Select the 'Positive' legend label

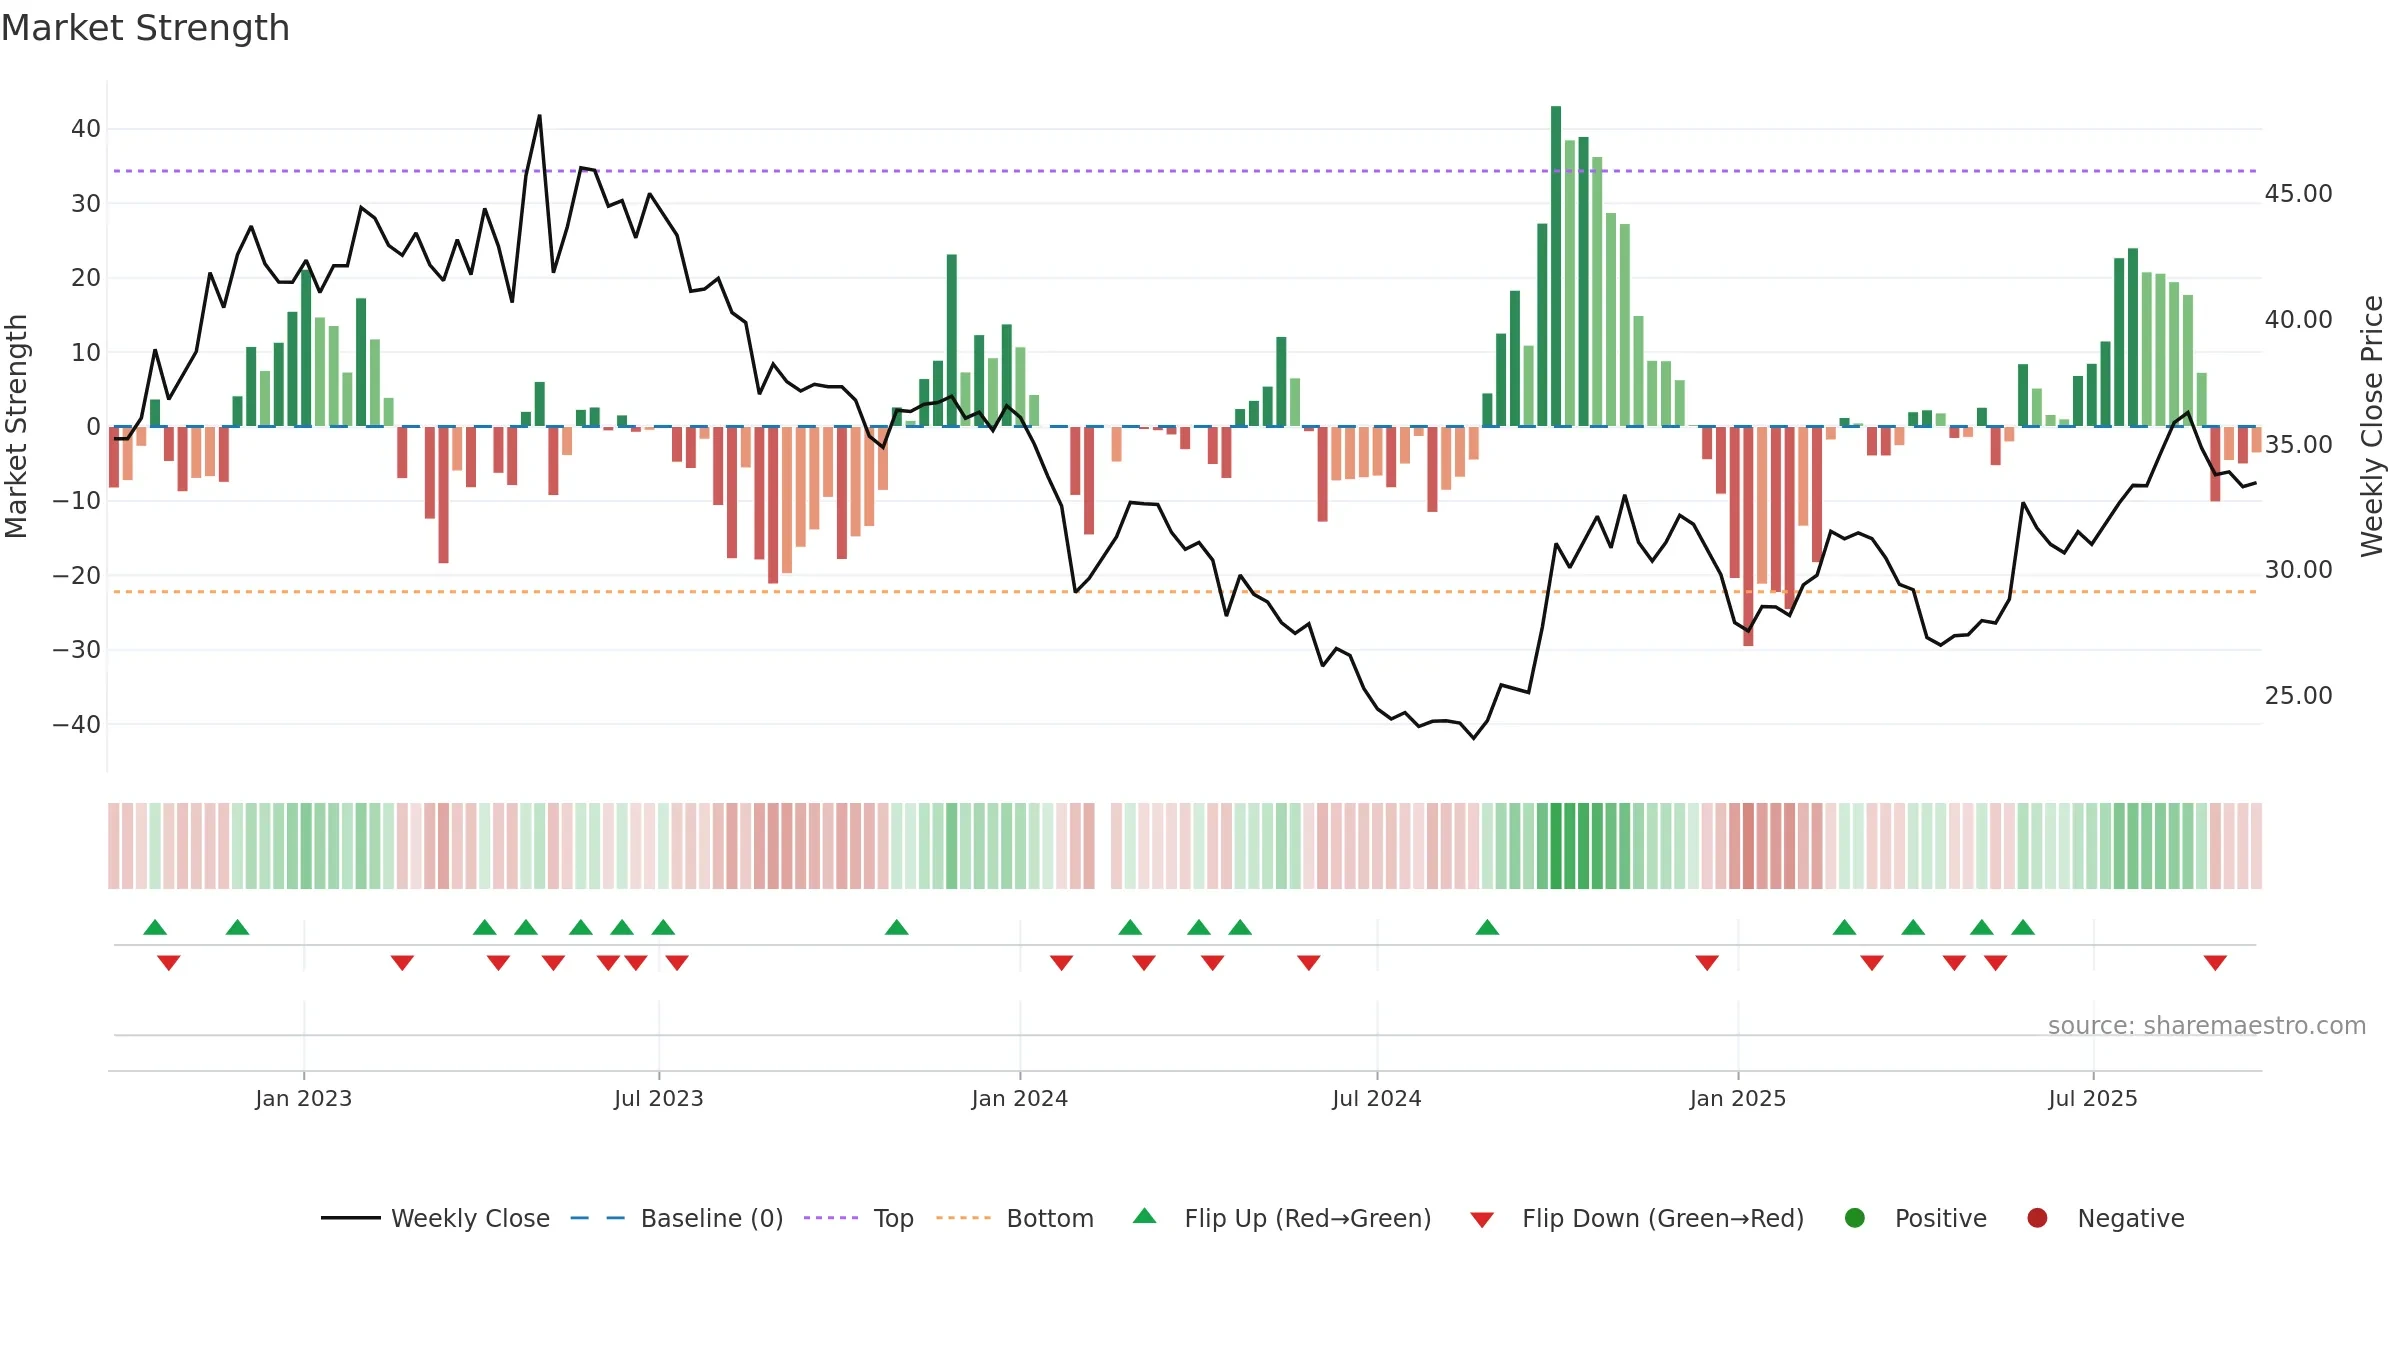pos(1941,1219)
